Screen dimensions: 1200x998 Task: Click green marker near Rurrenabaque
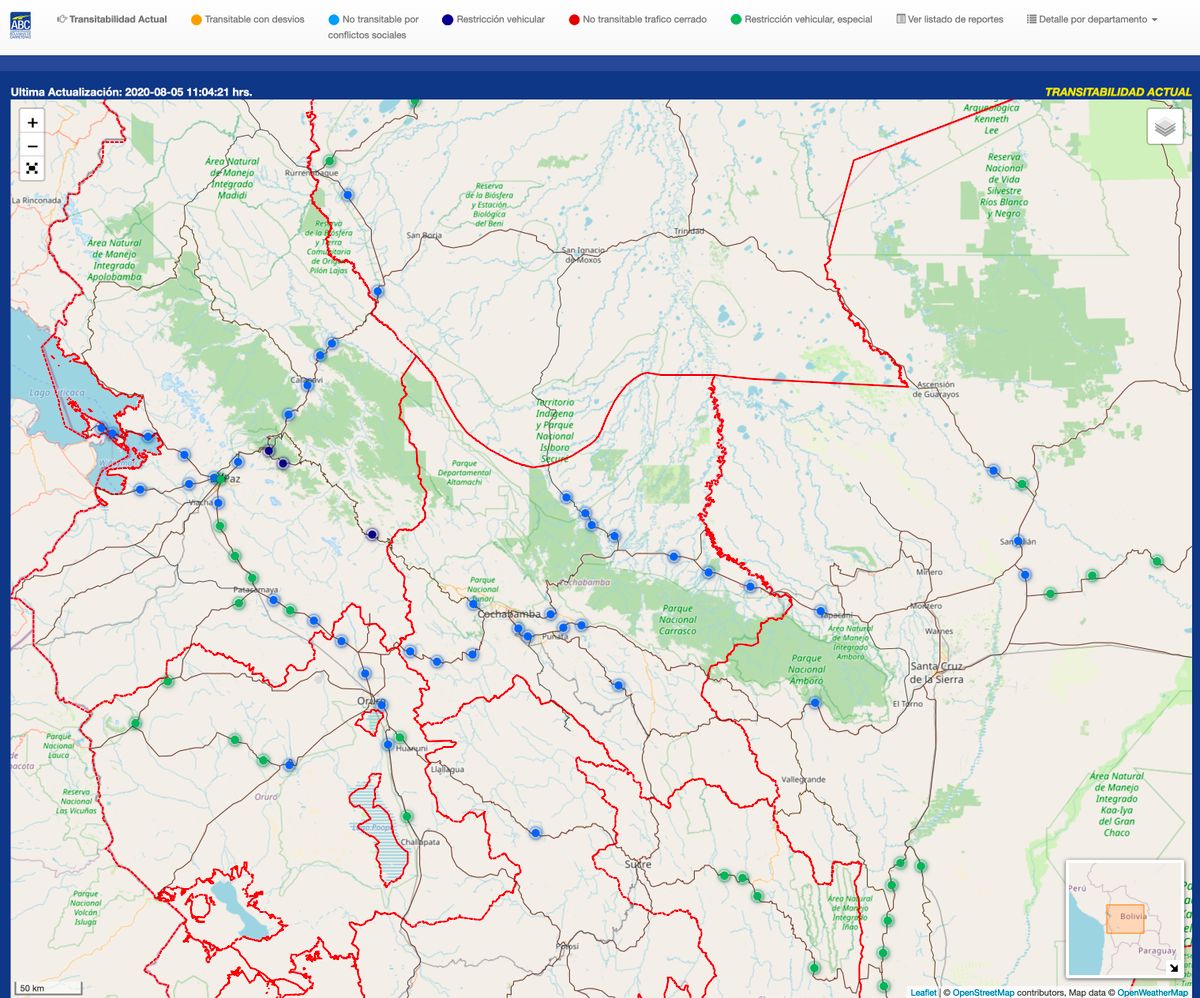[x=329, y=160]
